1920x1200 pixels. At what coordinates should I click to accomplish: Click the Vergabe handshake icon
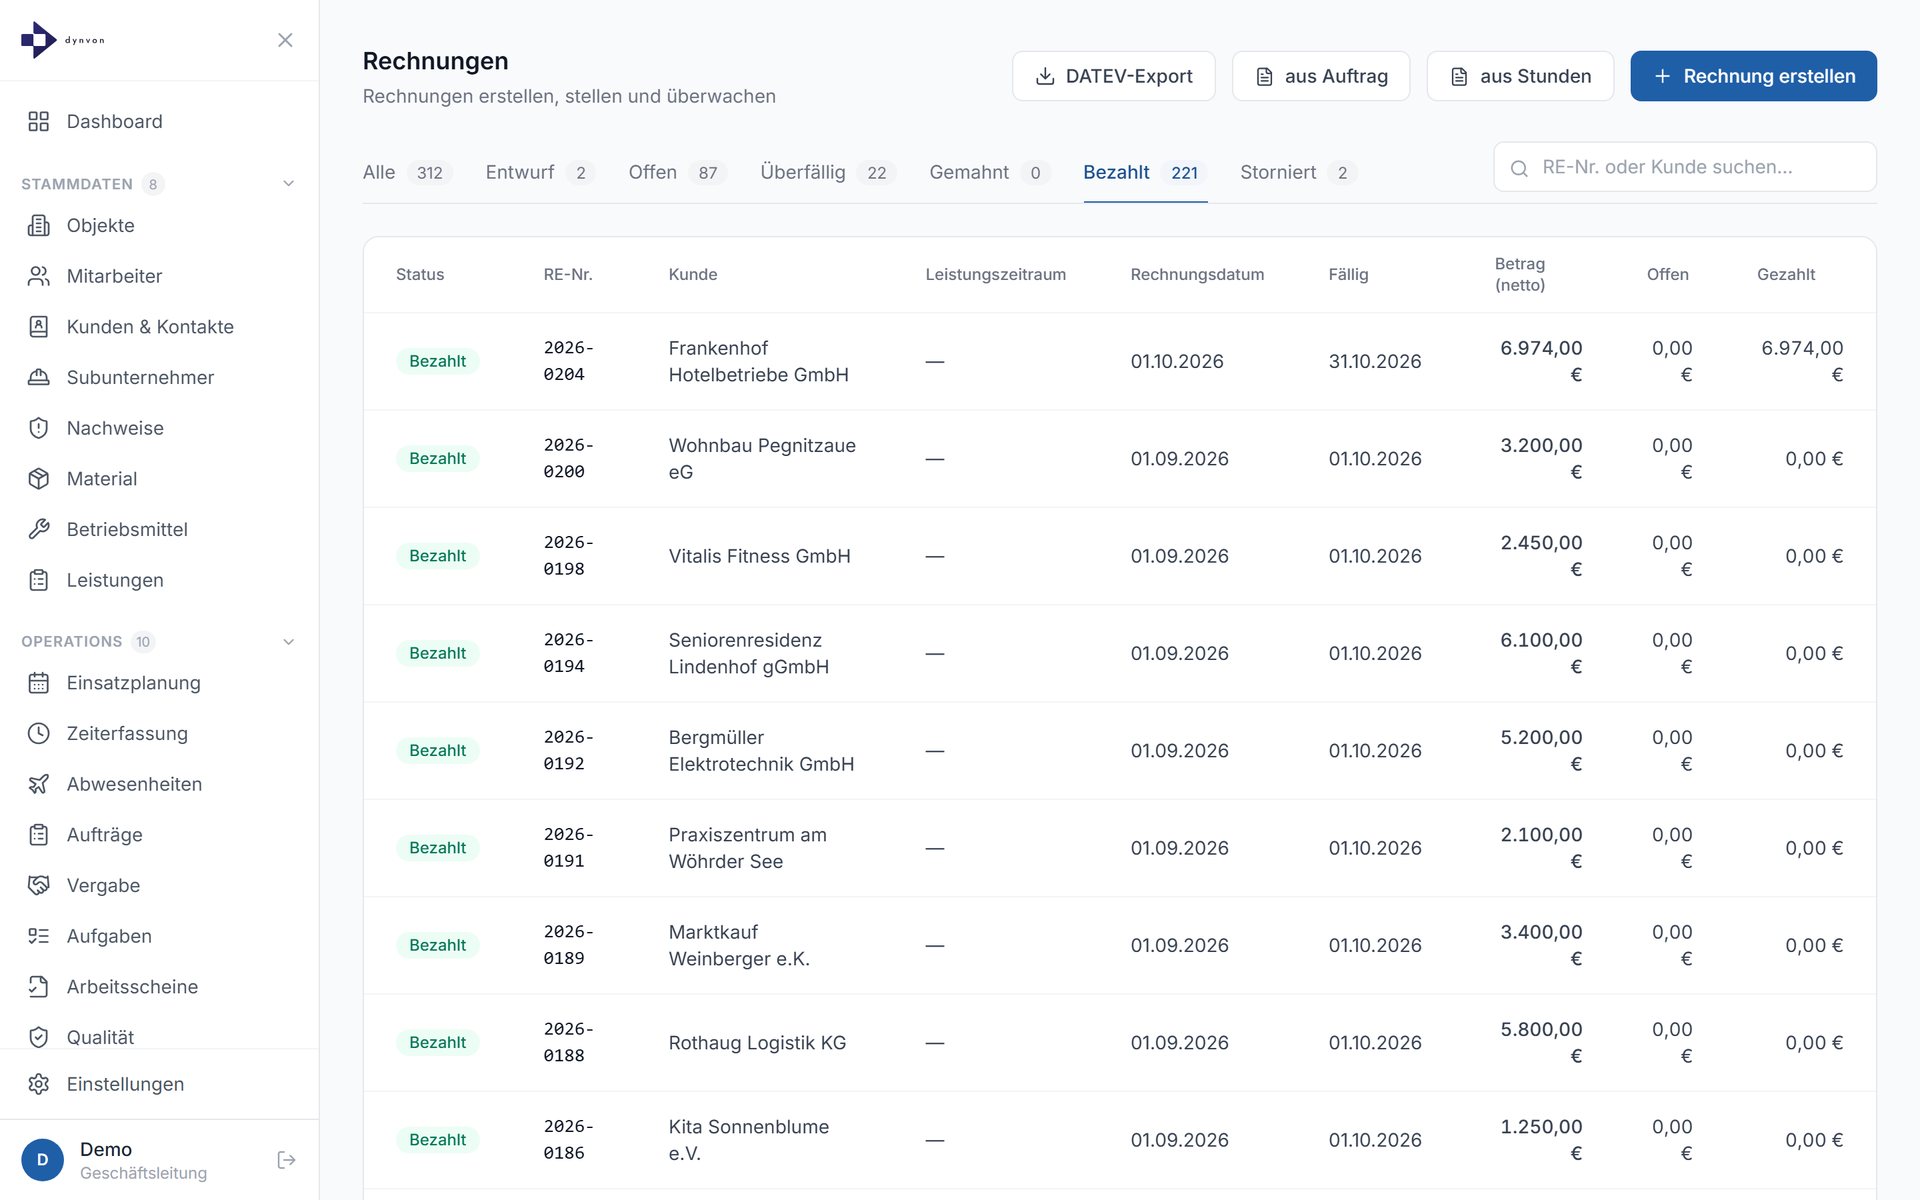(38, 885)
